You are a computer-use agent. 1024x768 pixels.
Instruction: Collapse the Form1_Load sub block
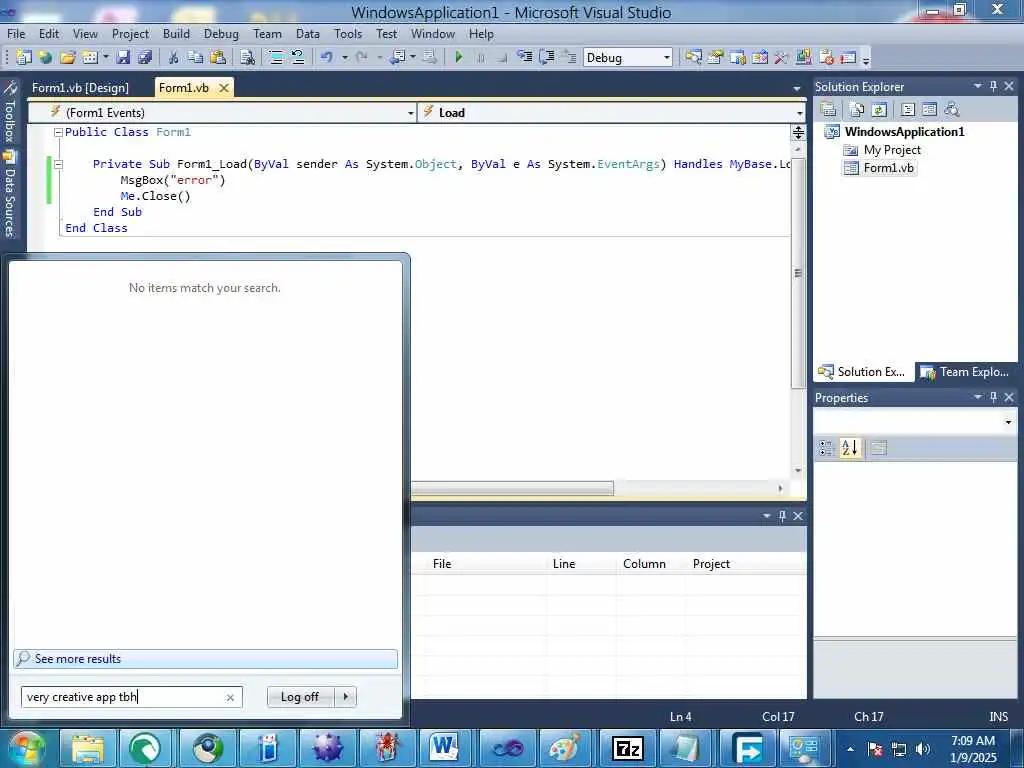click(58, 165)
